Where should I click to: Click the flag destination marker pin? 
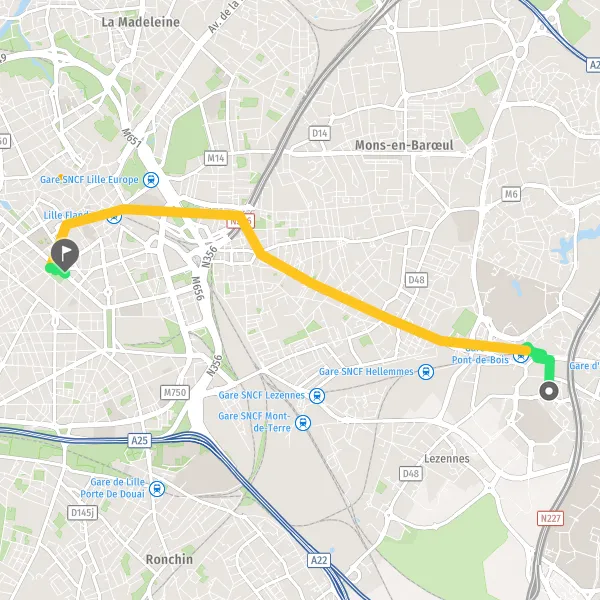click(x=65, y=255)
